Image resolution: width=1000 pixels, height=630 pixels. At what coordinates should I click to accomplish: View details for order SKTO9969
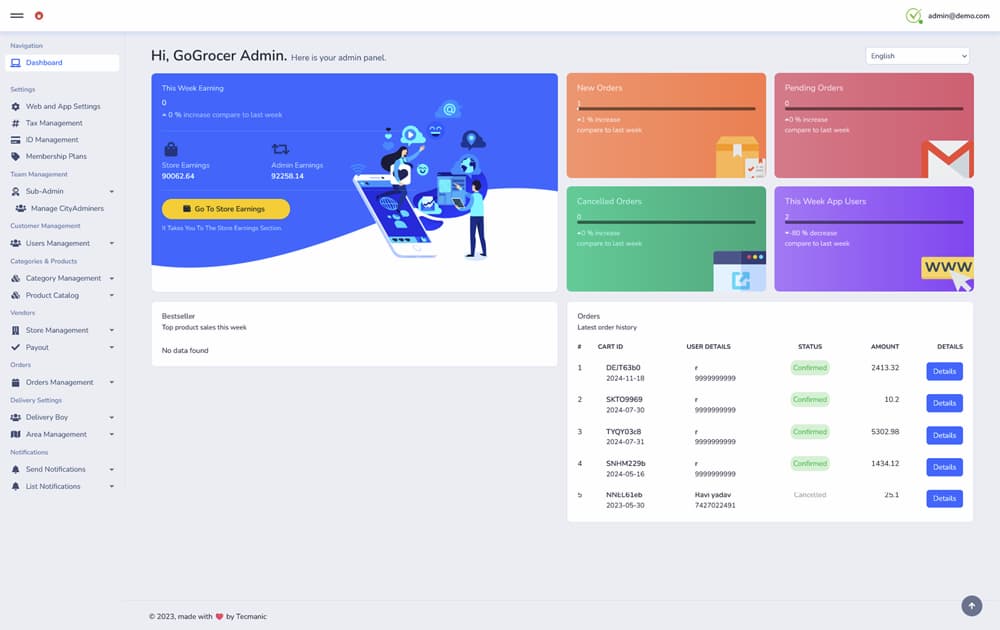coord(945,403)
